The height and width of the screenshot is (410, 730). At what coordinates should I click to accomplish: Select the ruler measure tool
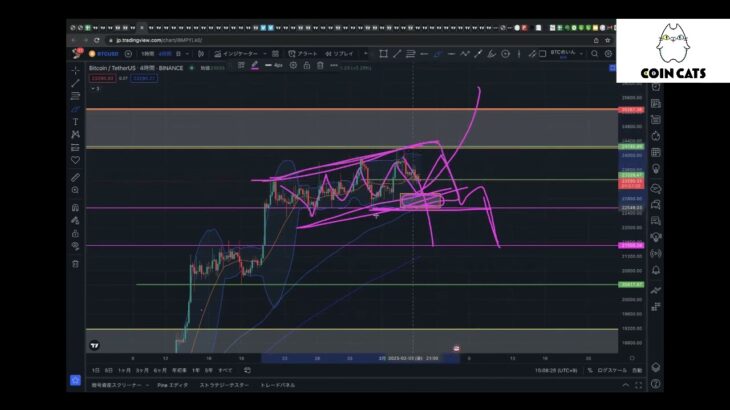point(75,177)
